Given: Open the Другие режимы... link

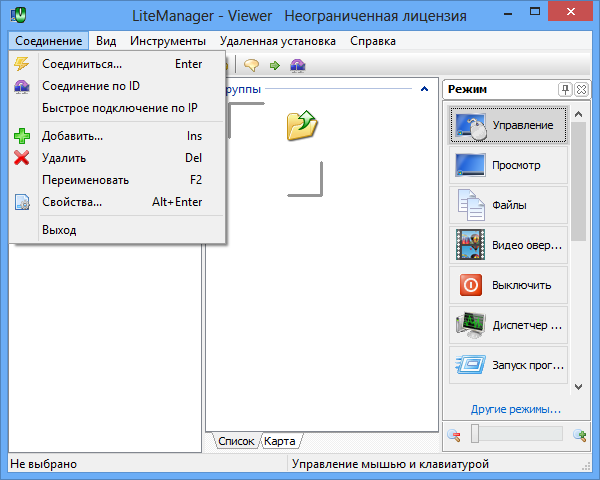Looking at the screenshot, I should coord(516,409).
